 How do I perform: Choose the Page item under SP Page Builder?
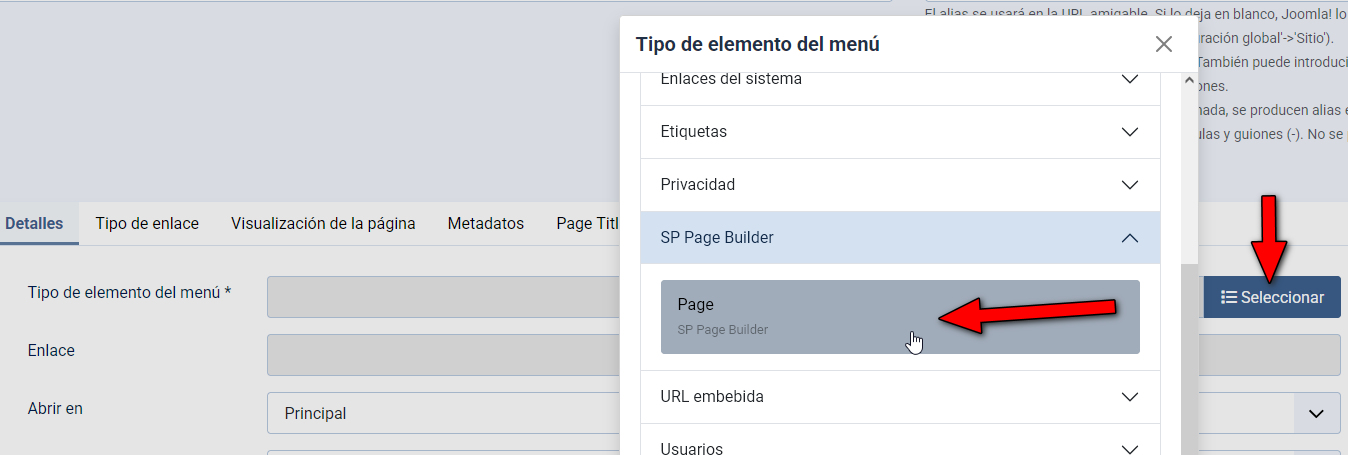(899, 316)
